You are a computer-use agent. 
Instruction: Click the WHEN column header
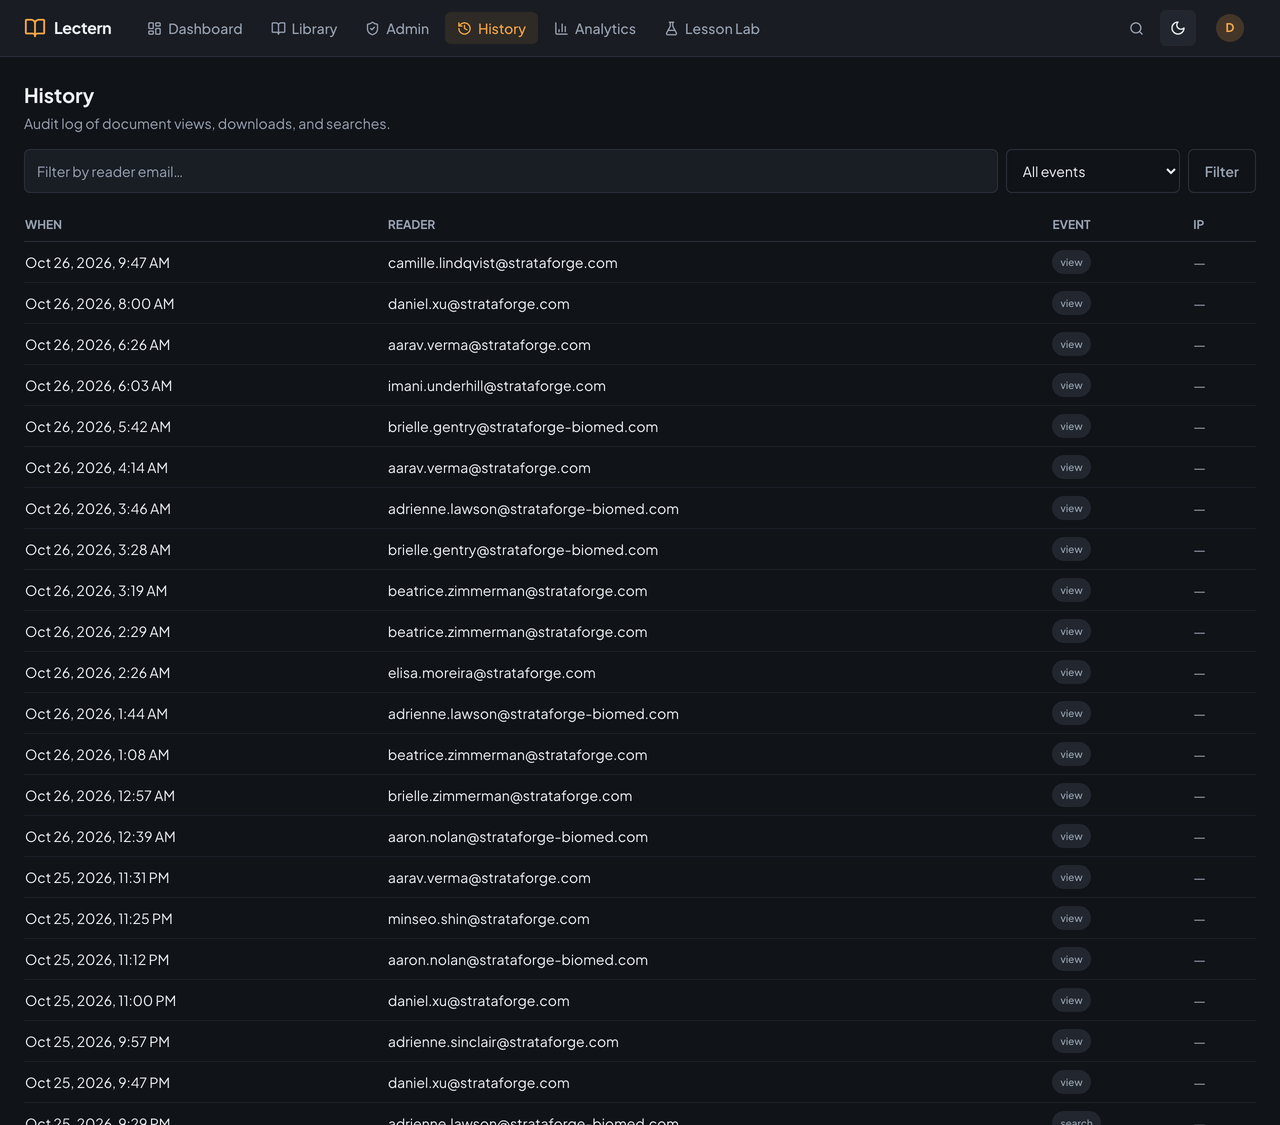click(43, 225)
